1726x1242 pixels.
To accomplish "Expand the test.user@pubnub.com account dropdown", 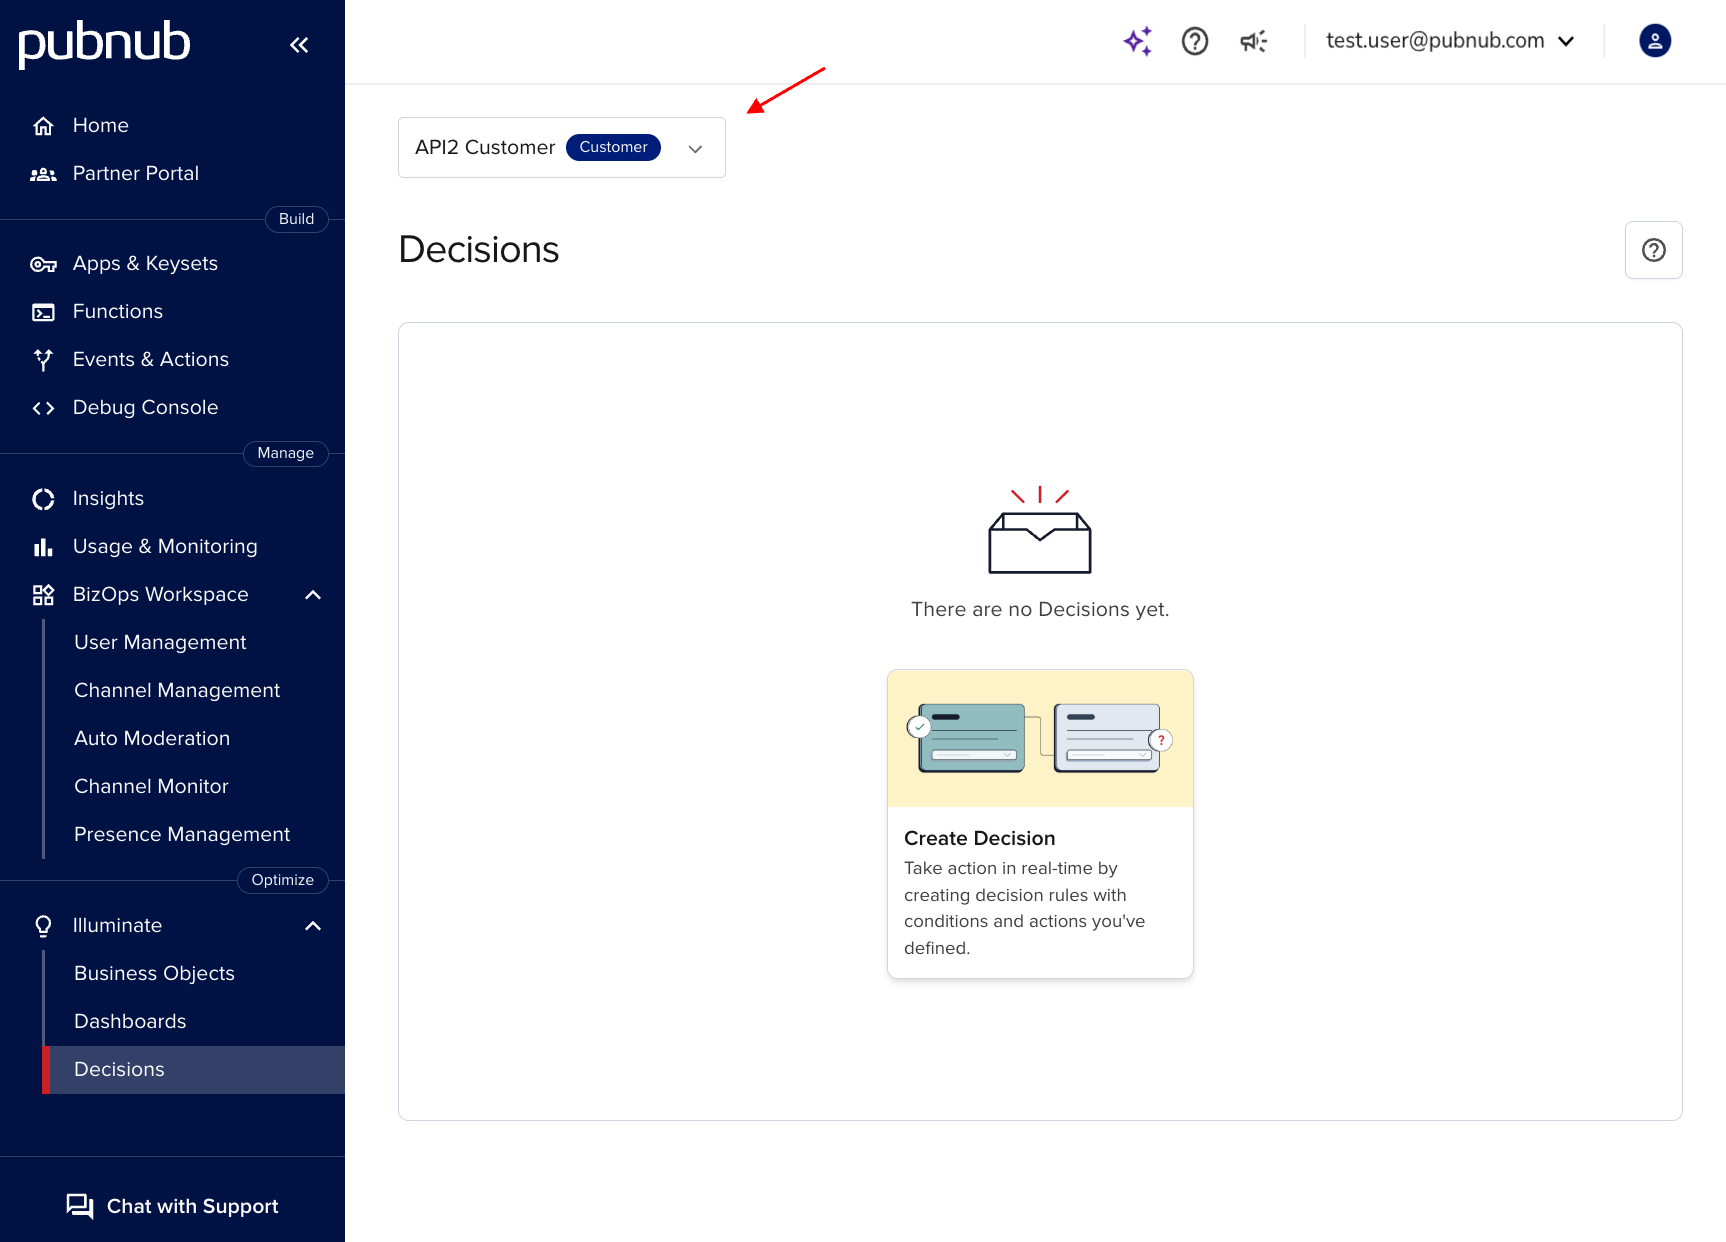I will [x=1449, y=41].
